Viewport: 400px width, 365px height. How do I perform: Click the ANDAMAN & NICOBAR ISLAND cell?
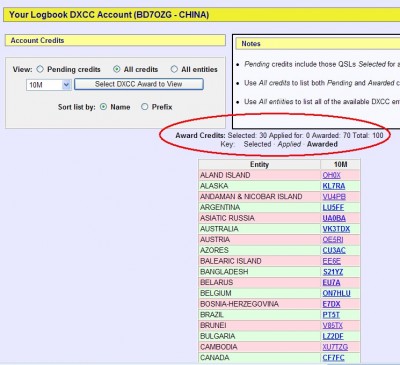coord(259,197)
